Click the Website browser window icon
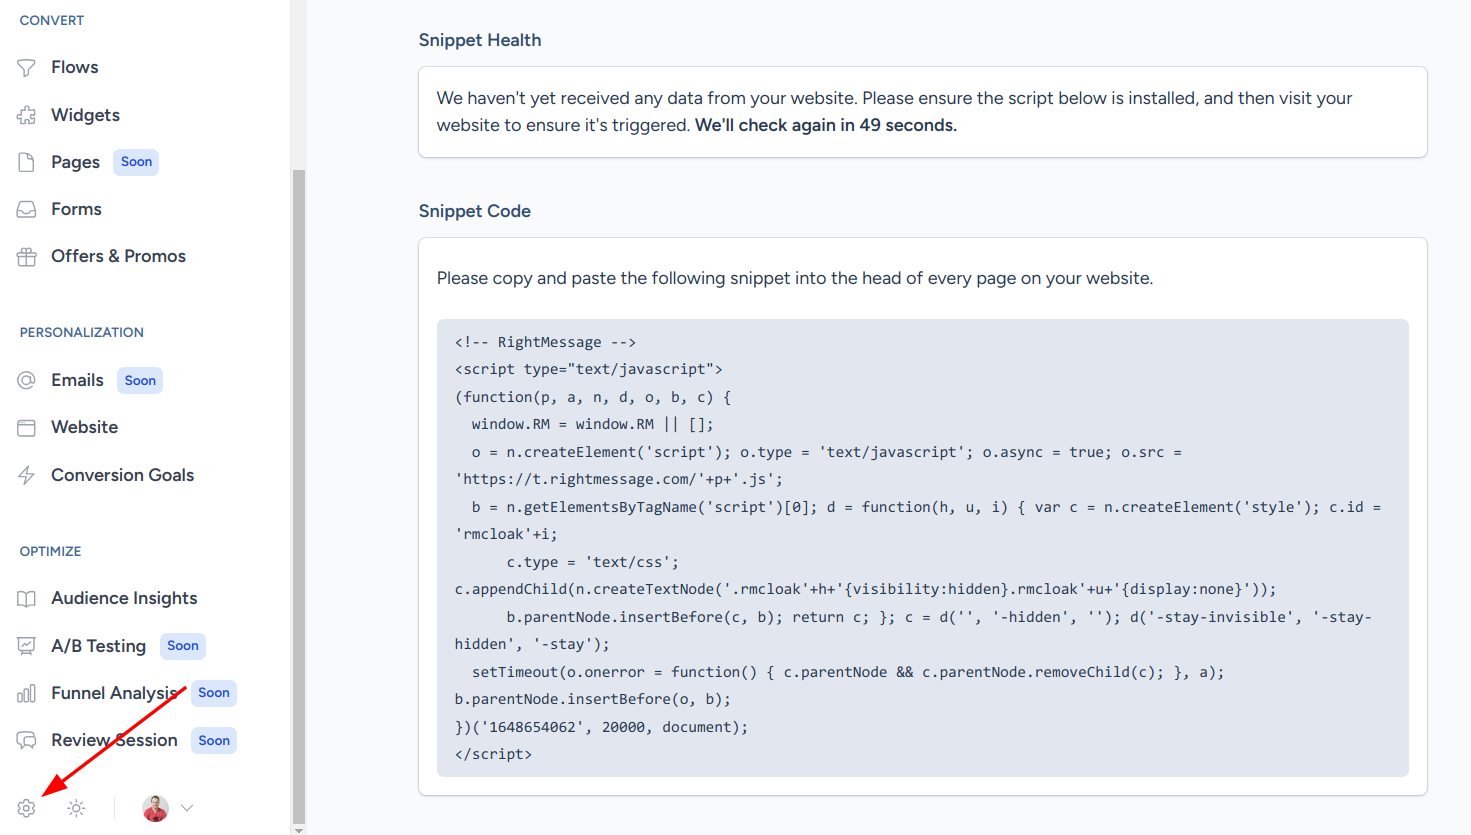 (26, 427)
